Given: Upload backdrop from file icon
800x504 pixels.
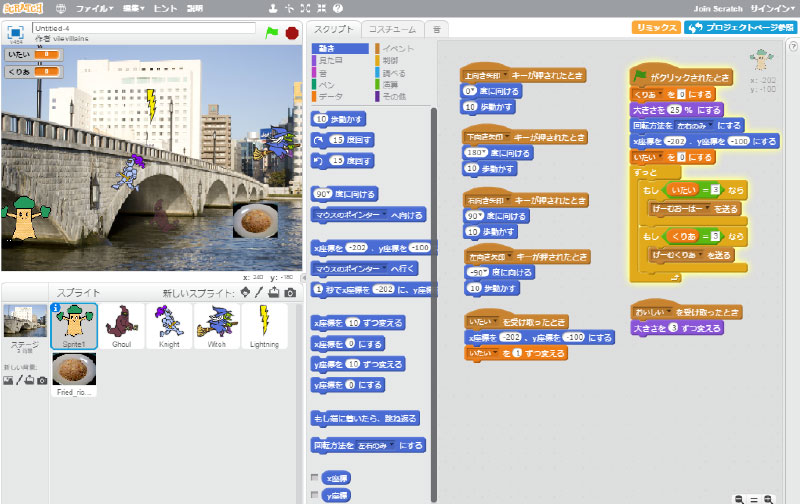Looking at the screenshot, I should point(30,380).
